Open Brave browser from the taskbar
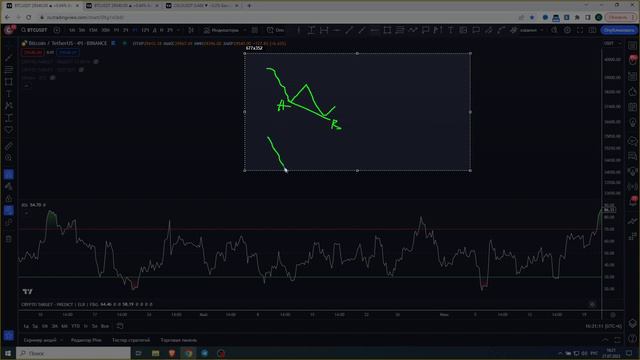Image resolution: width=640 pixels, height=360 pixels. pyautogui.click(x=171, y=353)
